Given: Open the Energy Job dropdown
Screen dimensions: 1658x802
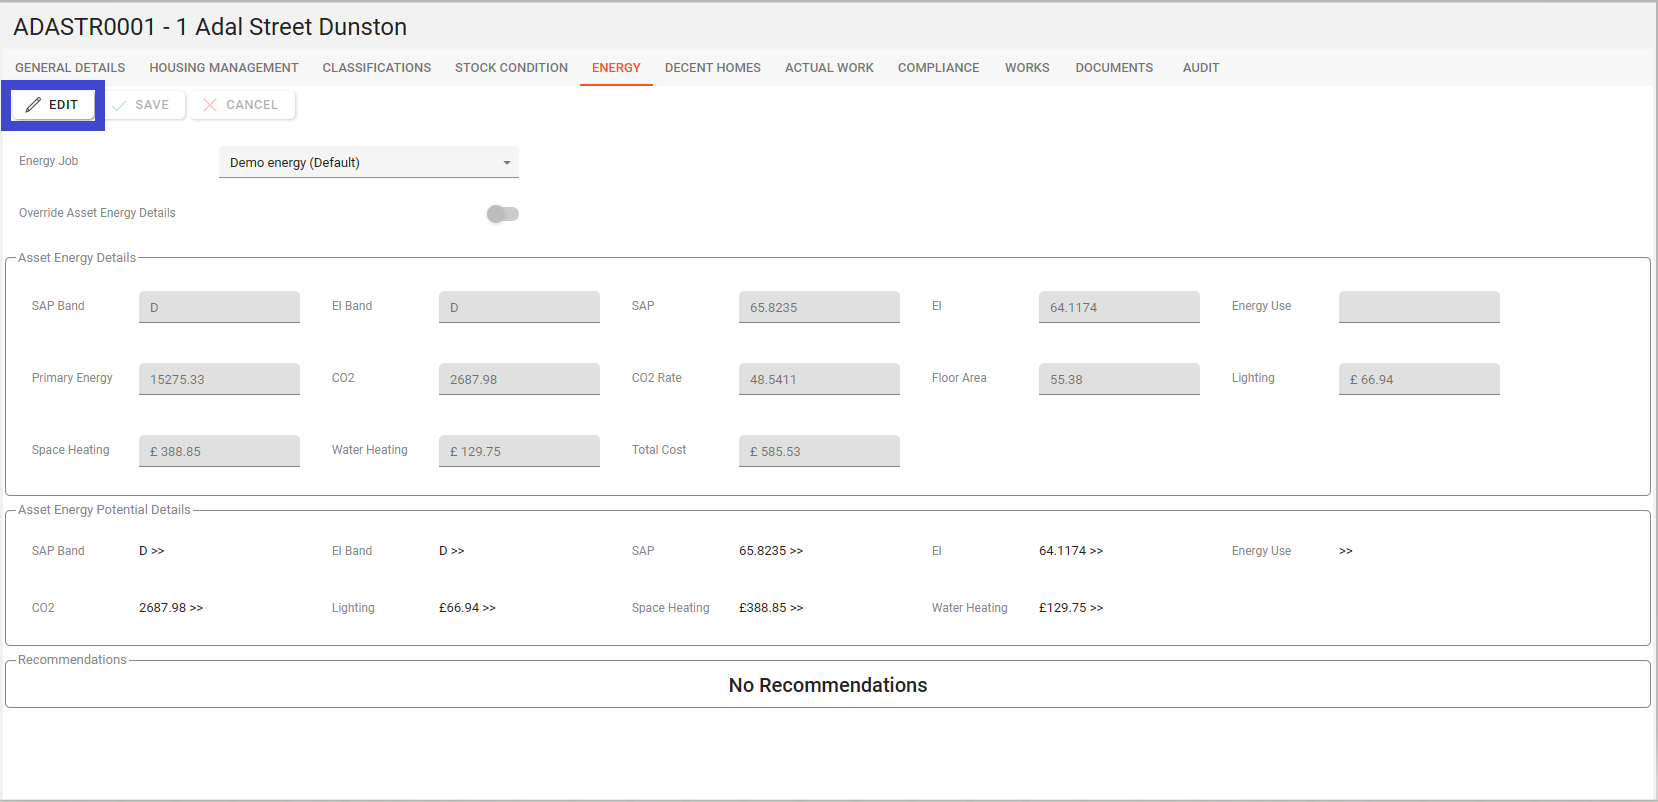Looking at the screenshot, I should [368, 163].
